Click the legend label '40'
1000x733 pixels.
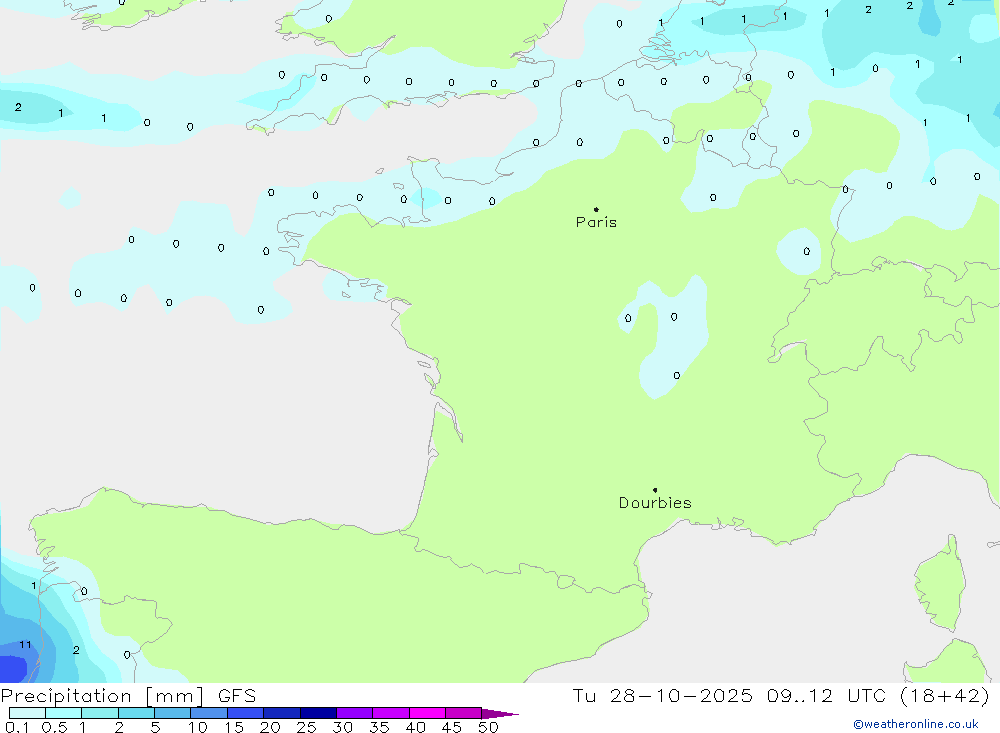pos(416,727)
